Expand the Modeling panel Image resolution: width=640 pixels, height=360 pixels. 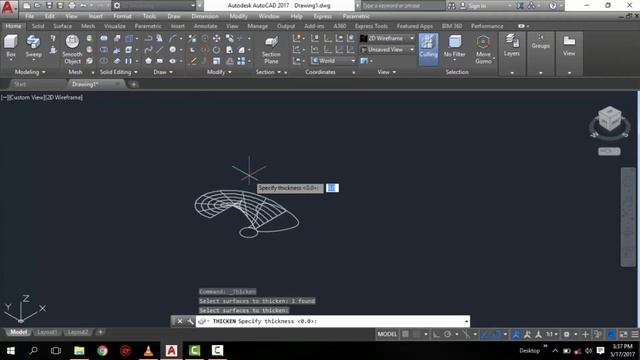point(30,72)
